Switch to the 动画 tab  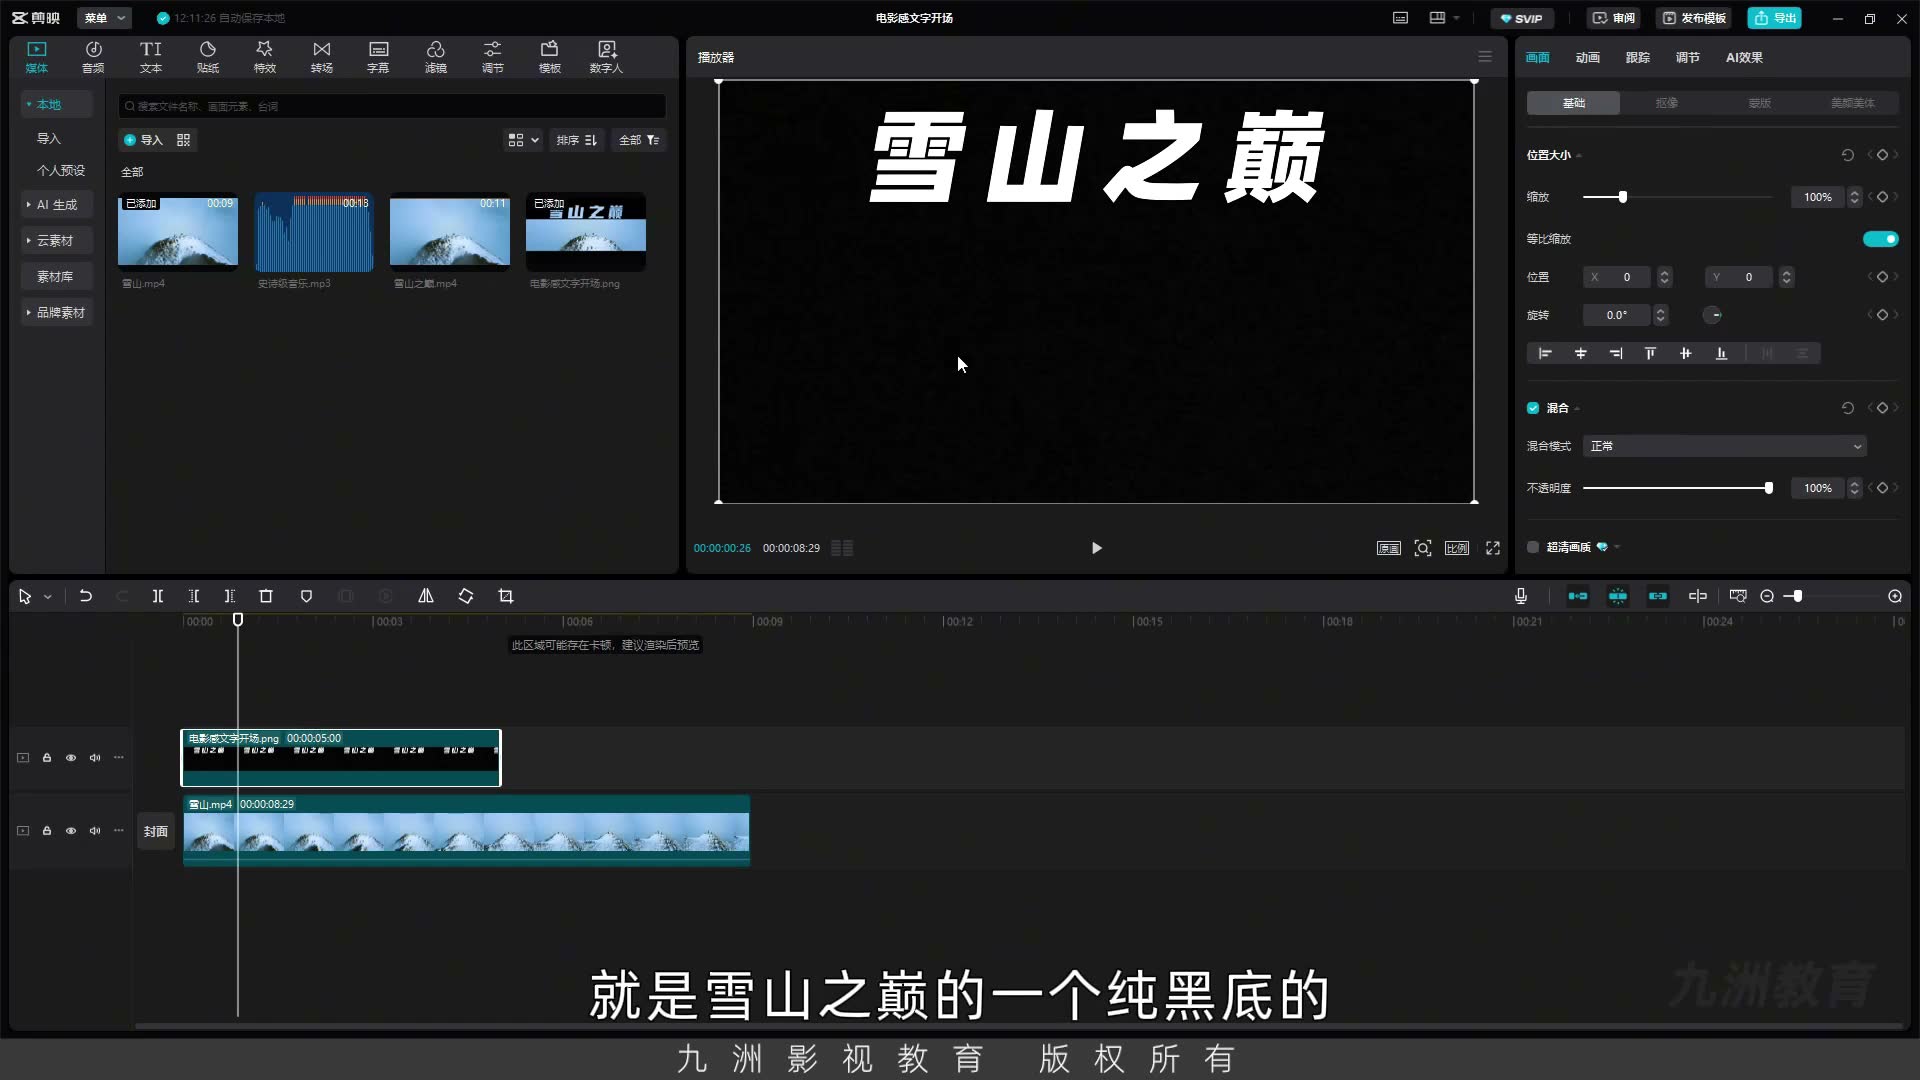click(x=1588, y=57)
